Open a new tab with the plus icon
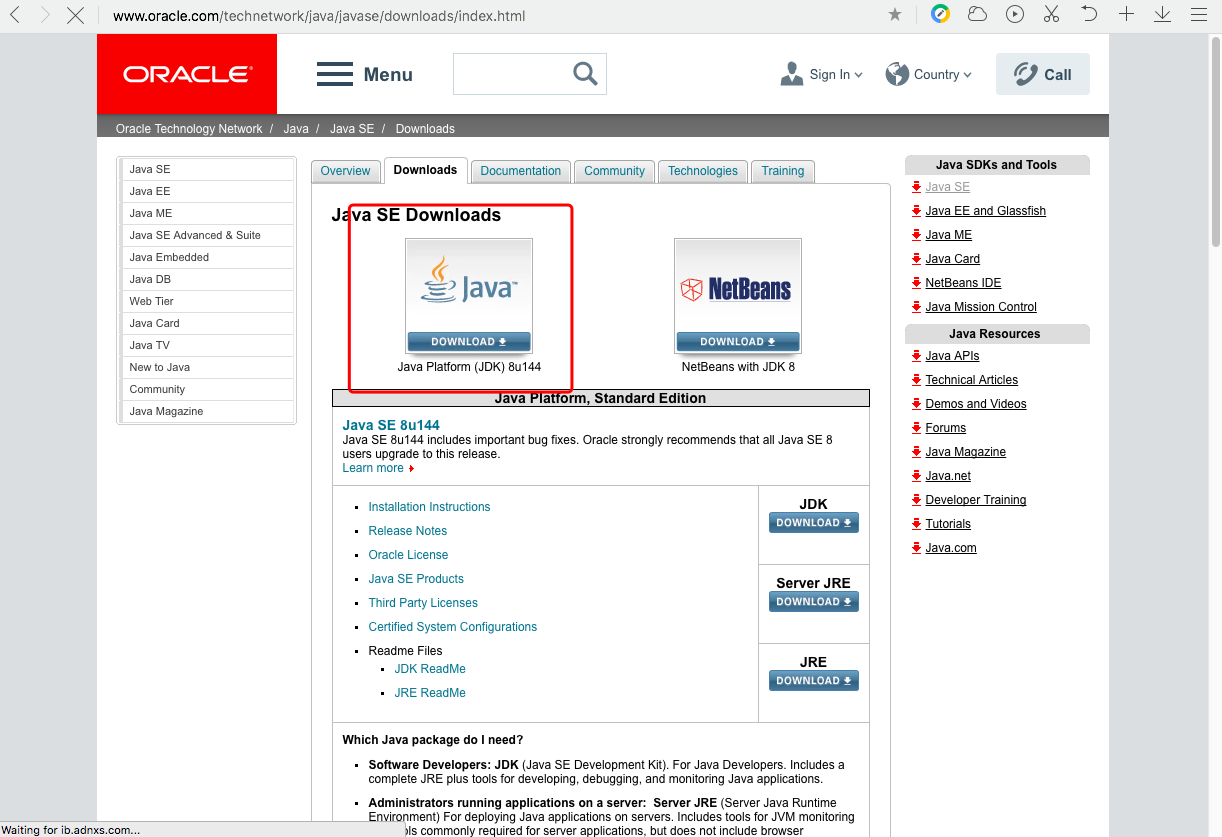The width and height of the screenshot is (1222, 837). [1126, 14]
